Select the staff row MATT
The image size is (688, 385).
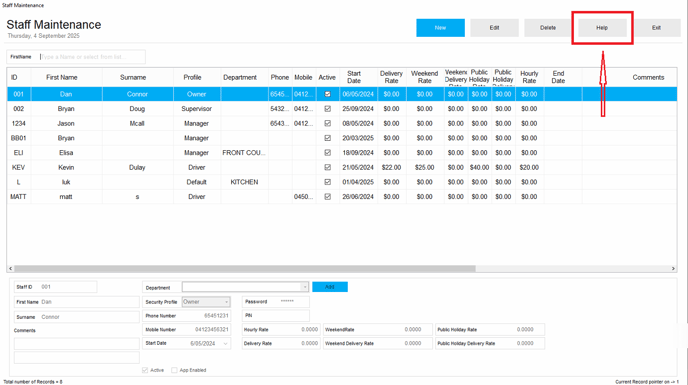(342, 197)
